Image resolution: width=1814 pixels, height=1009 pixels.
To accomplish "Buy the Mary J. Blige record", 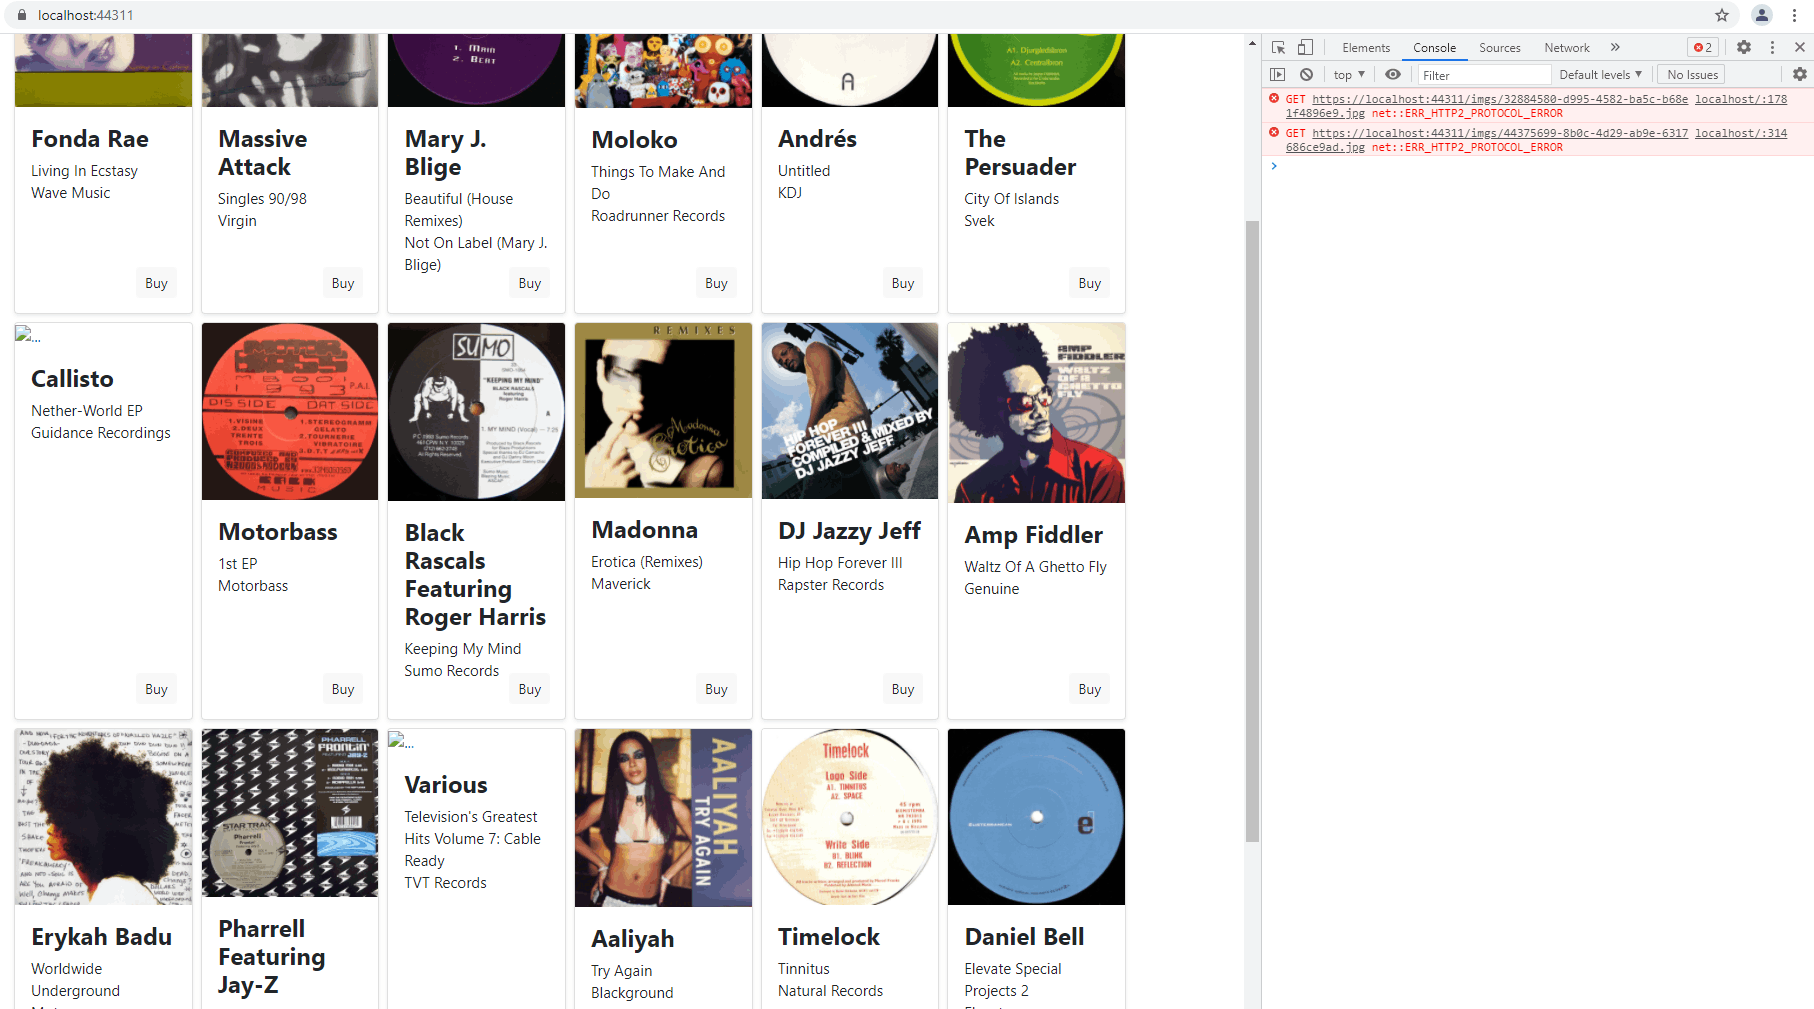I will coord(530,283).
